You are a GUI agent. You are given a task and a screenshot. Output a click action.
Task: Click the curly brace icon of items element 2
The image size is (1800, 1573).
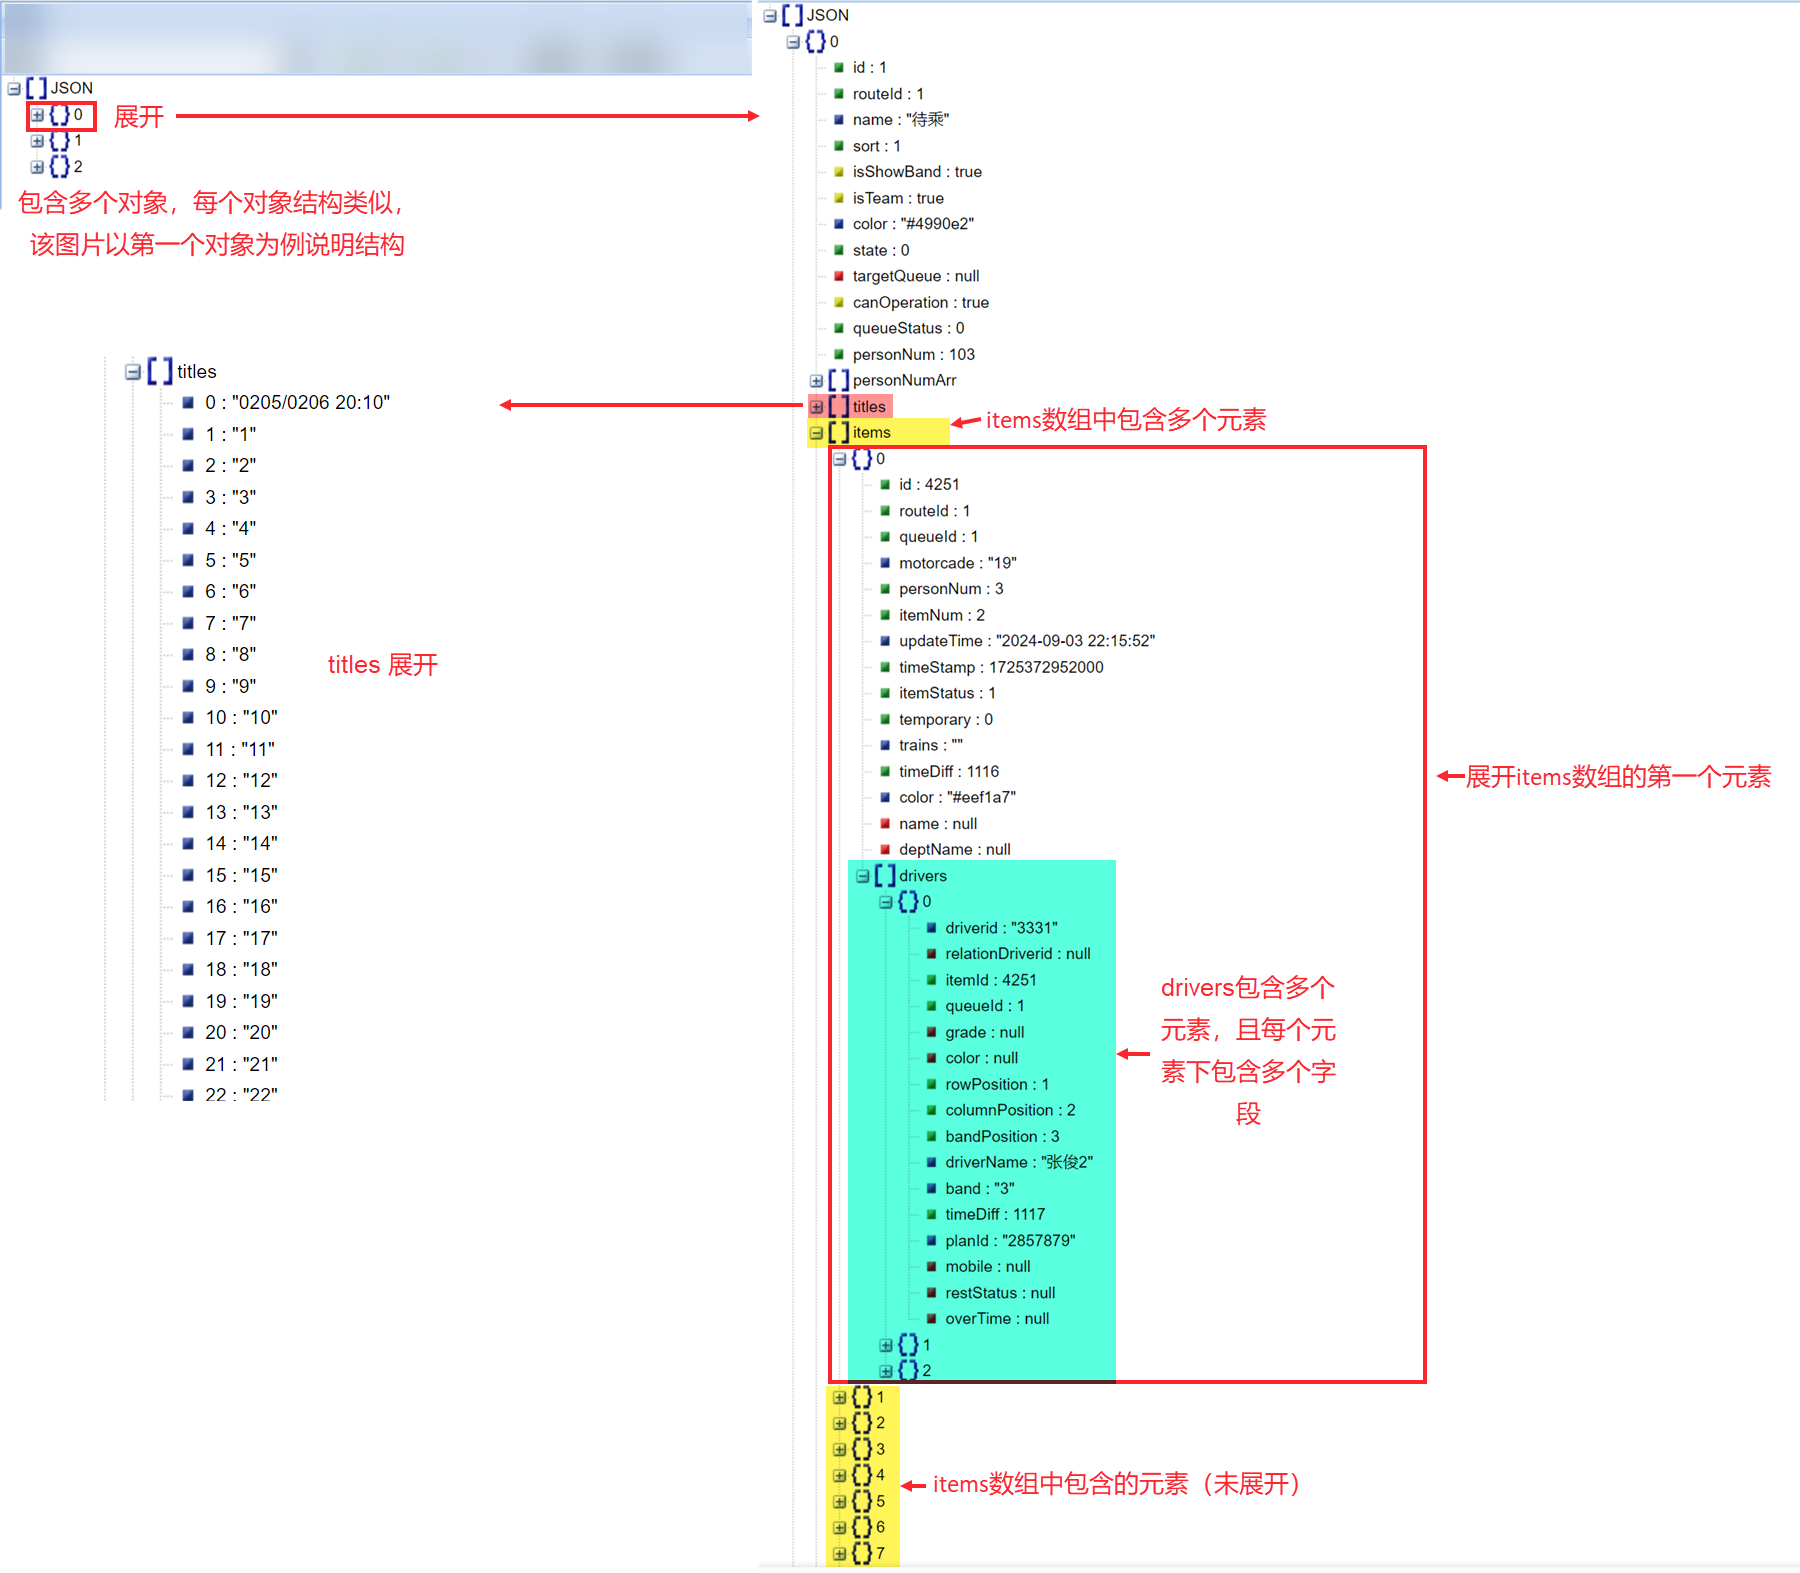(861, 1423)
